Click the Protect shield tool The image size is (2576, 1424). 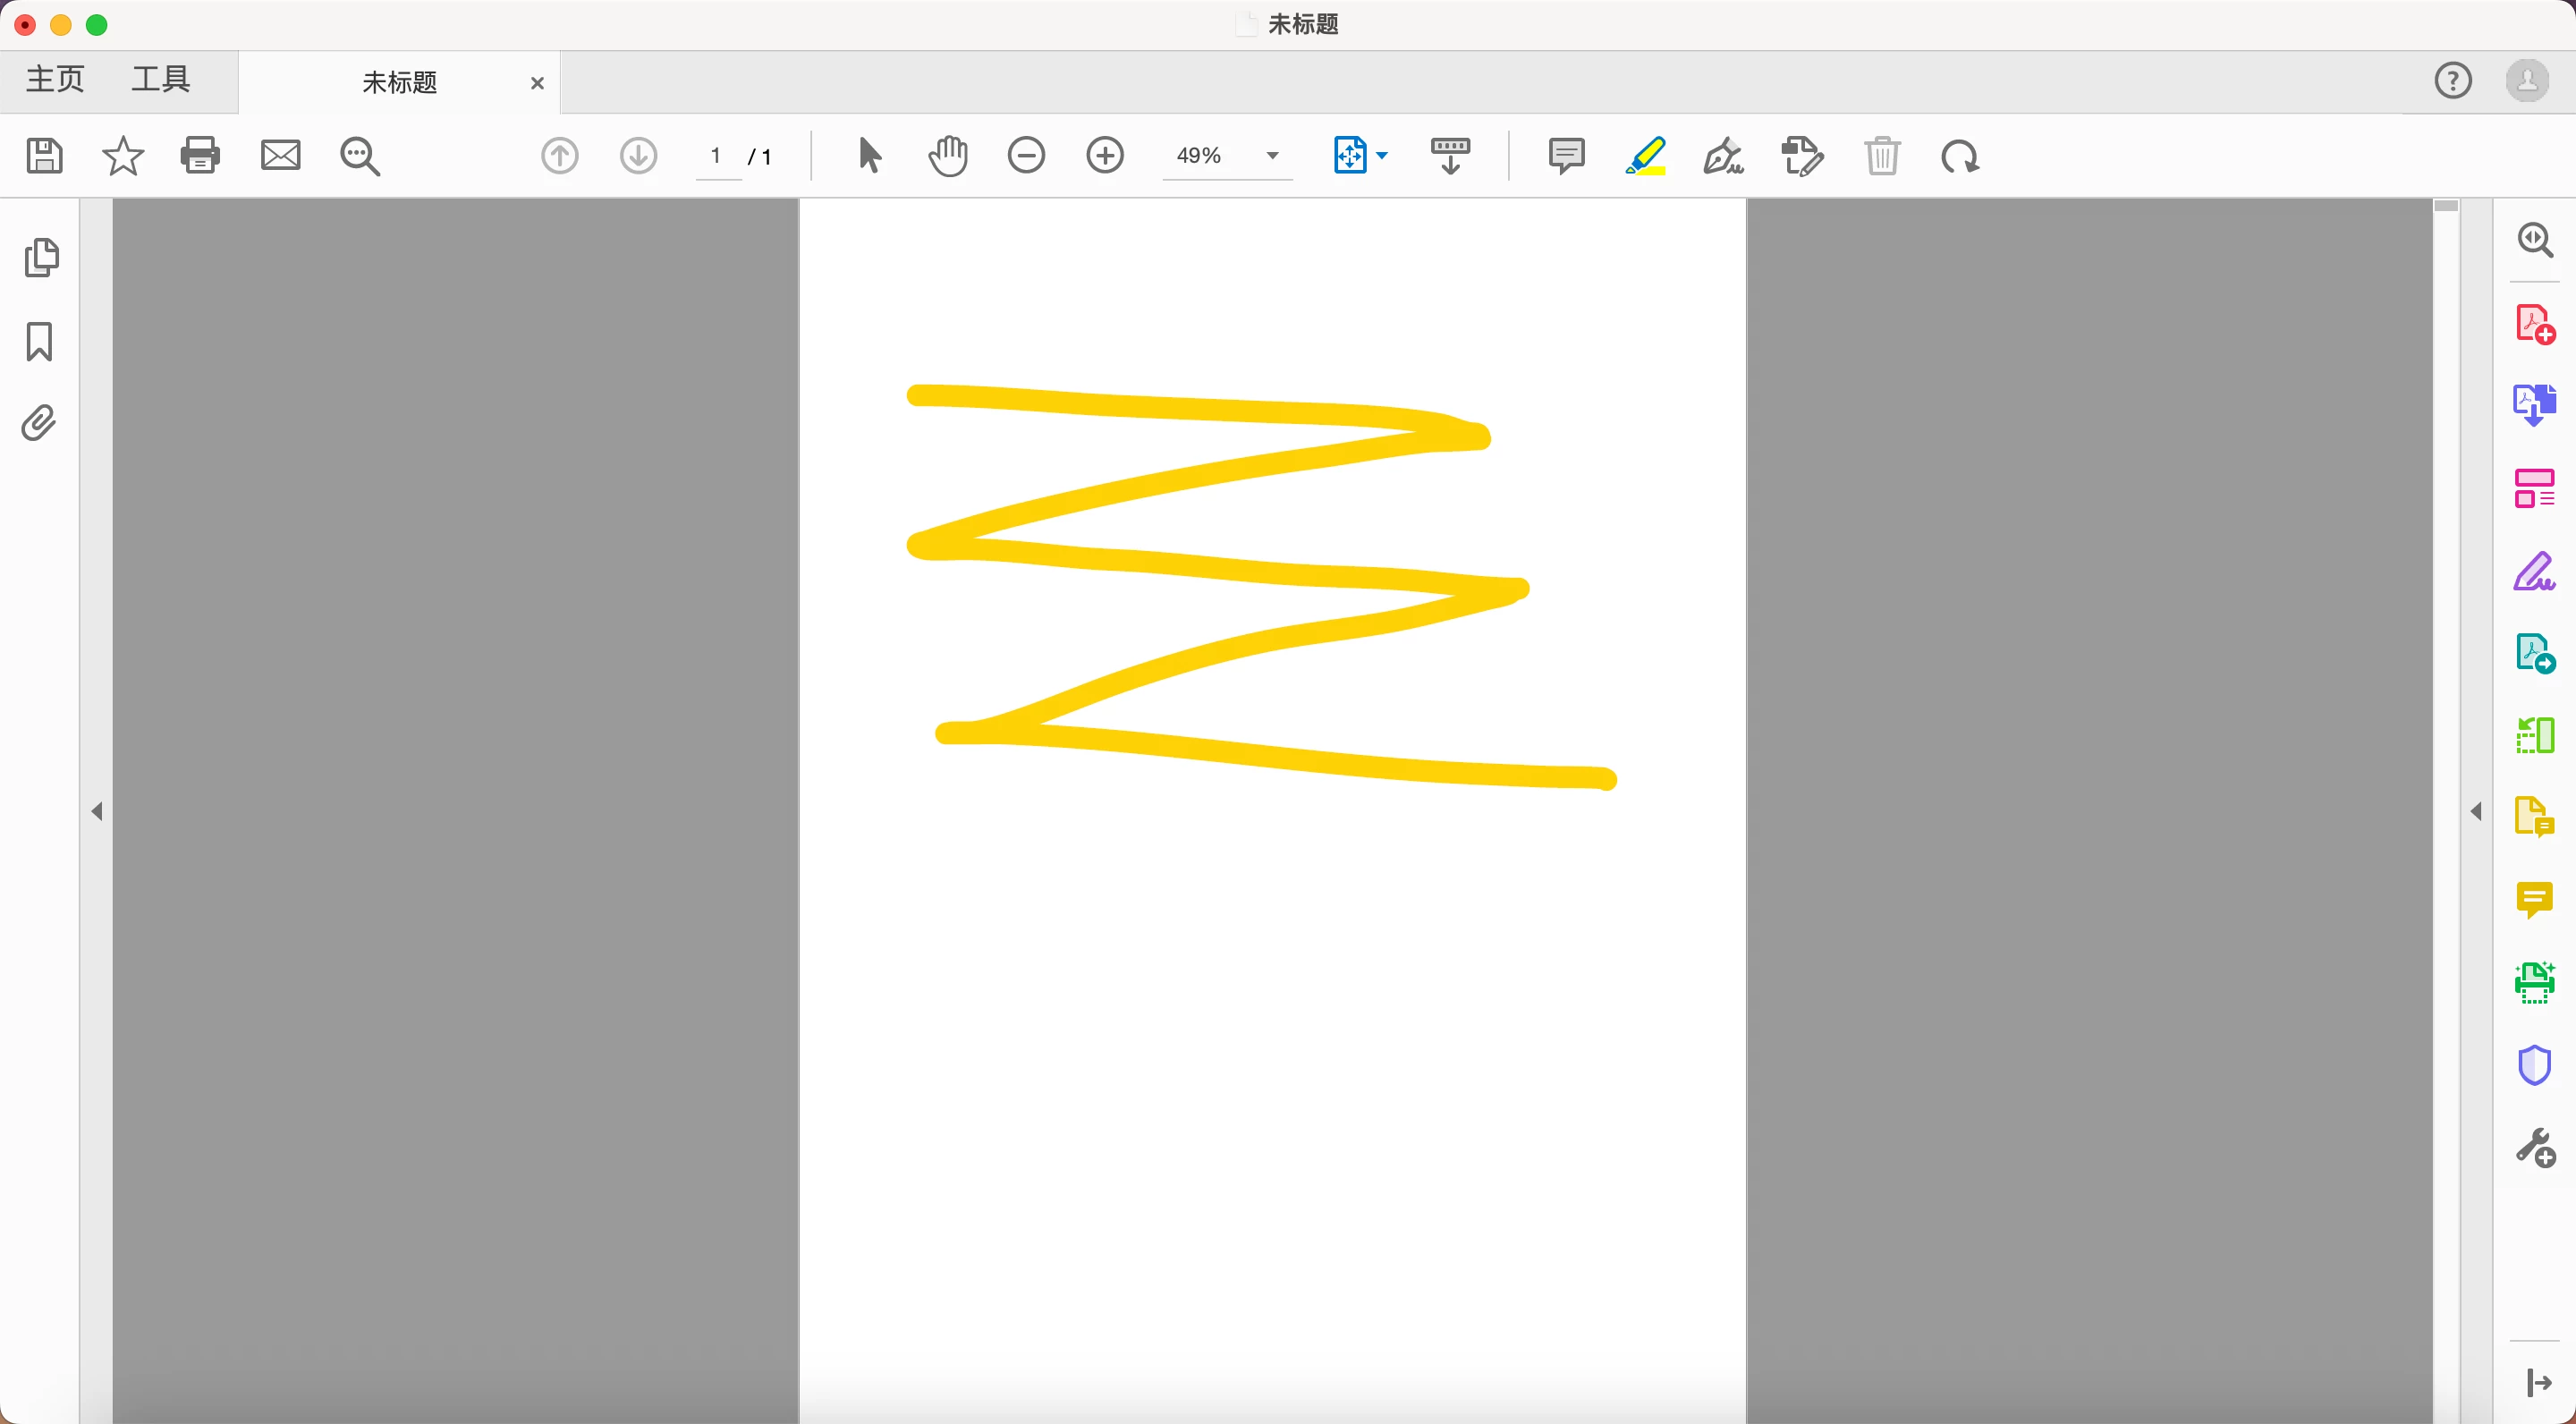[x=2534, y=1065]
